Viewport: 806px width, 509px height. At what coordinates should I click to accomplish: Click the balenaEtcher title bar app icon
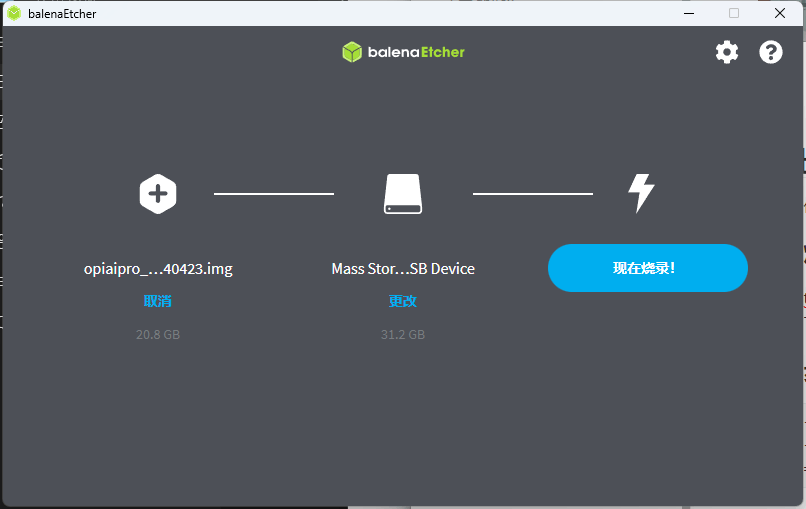[x=14, y=13]
